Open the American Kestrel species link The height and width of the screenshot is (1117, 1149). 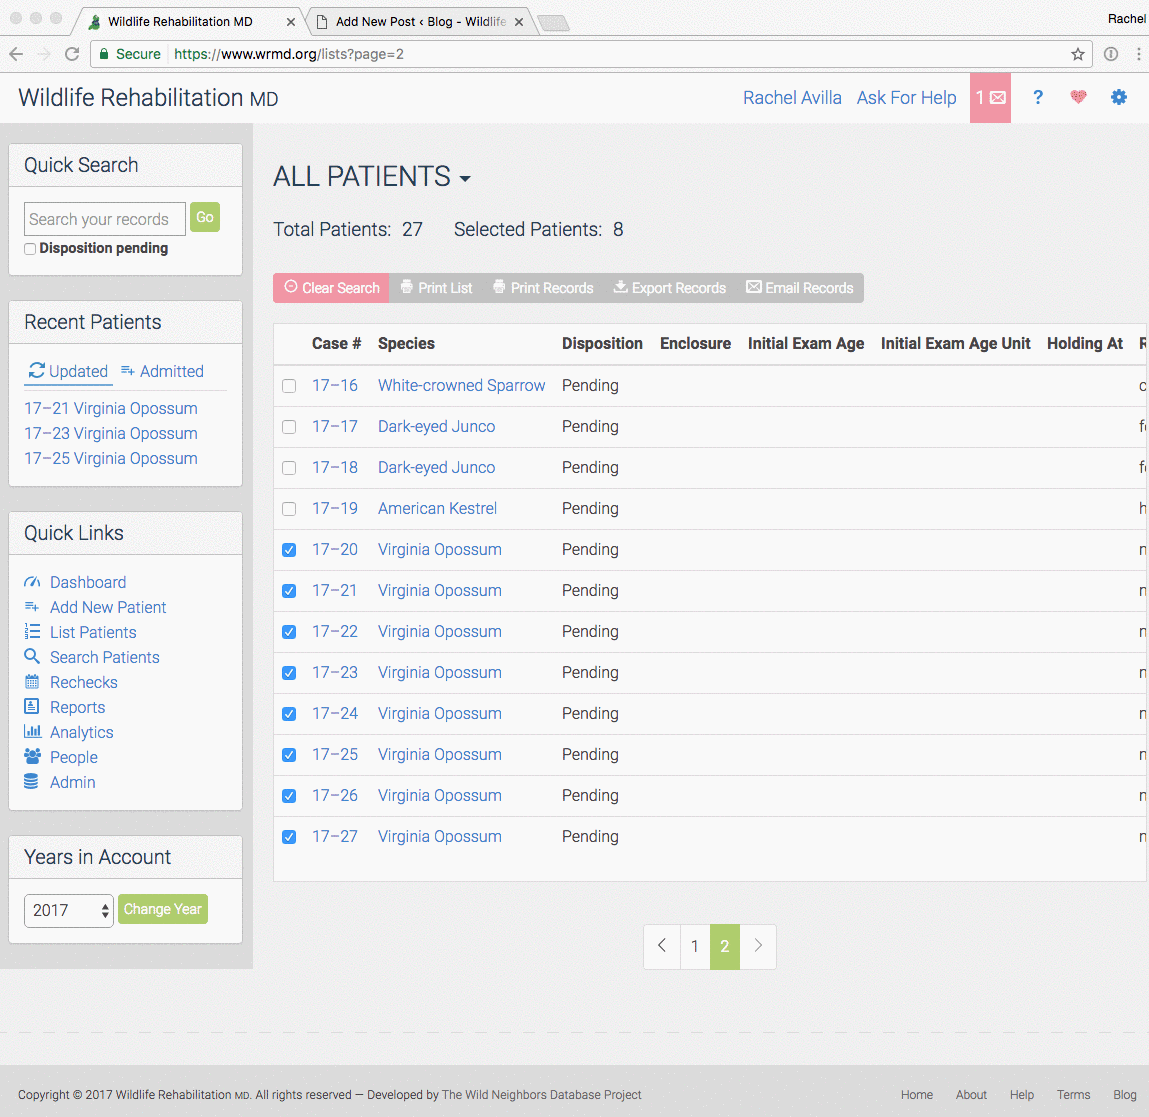[437, 509]
